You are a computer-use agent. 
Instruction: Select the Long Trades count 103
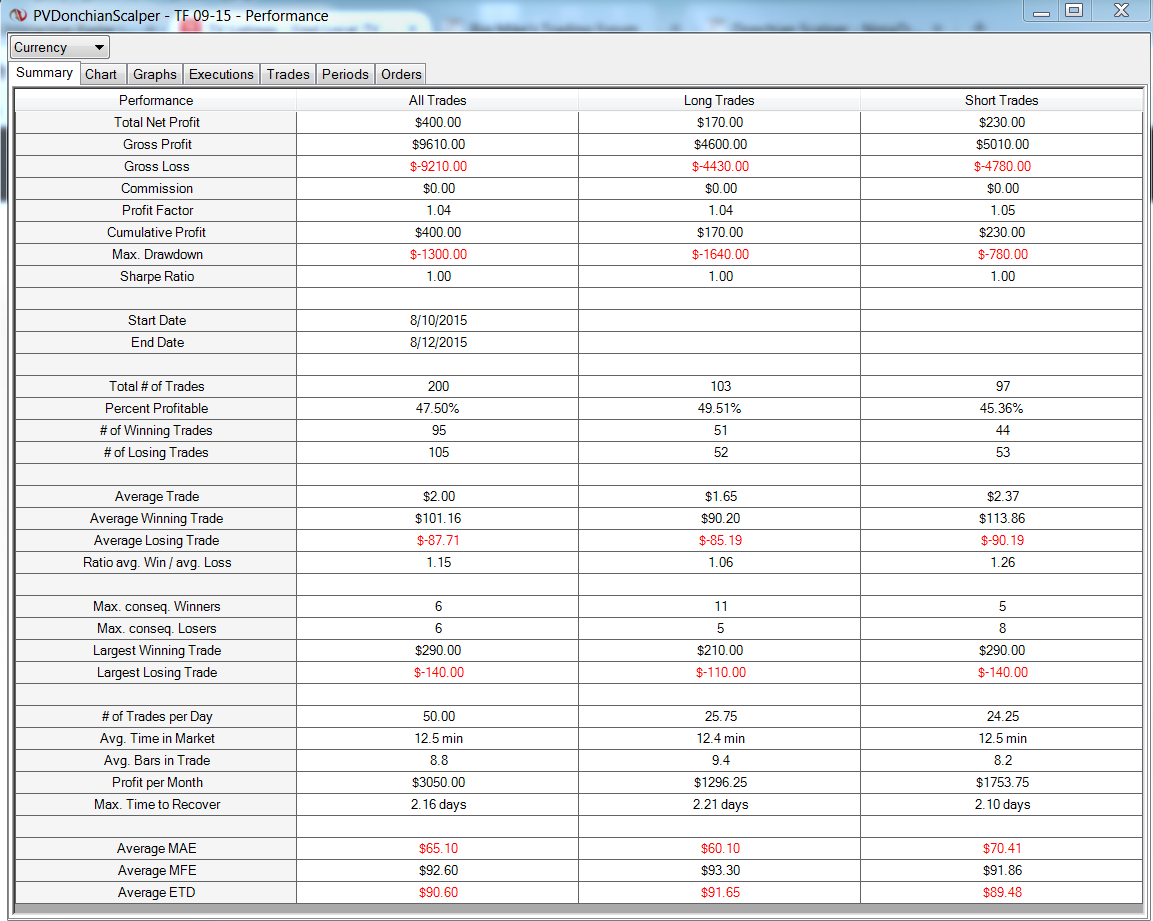point(720,386)
